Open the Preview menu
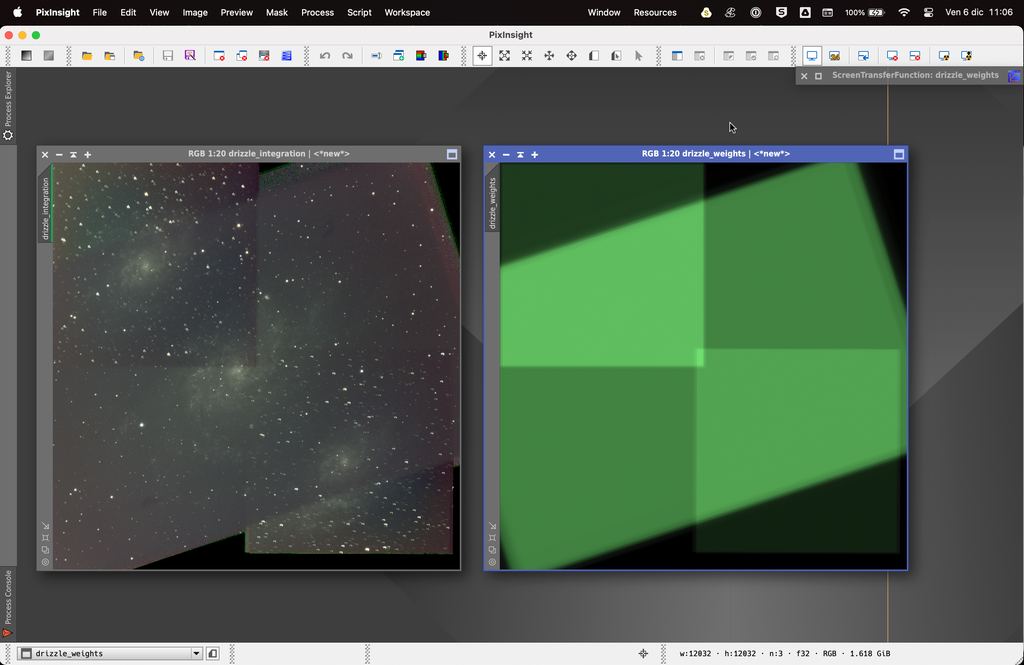The width and height of the screenshot is (1024, 665). (x=236, y=12)
